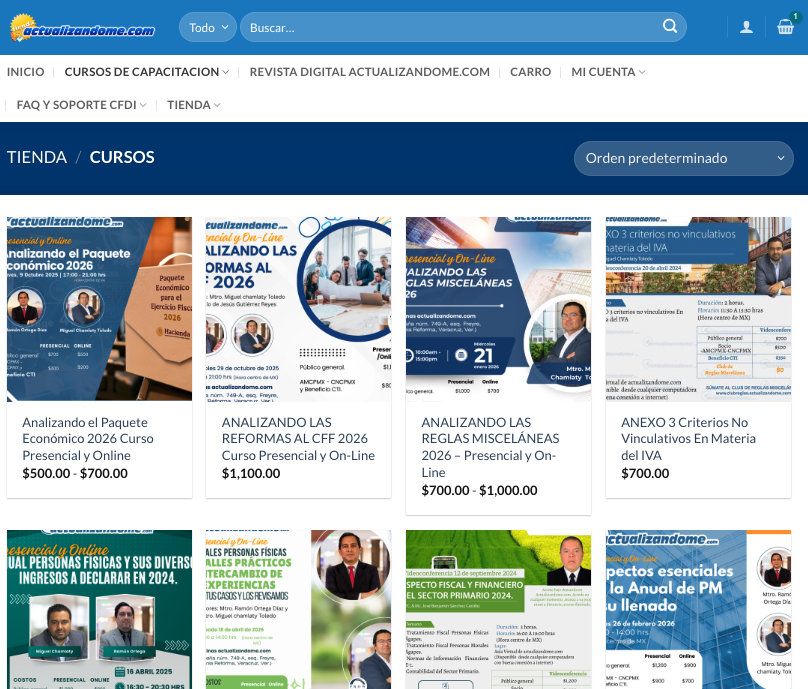Open the shopping cart basket icon
The height and width of the screenshot is (689, 808).
tap(785, 27)
